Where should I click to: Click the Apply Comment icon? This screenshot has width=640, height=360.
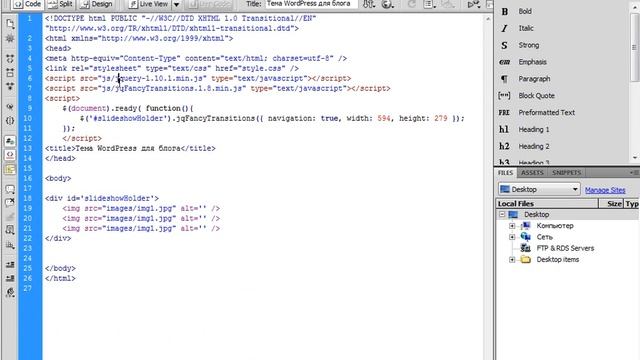coord(10,189)
